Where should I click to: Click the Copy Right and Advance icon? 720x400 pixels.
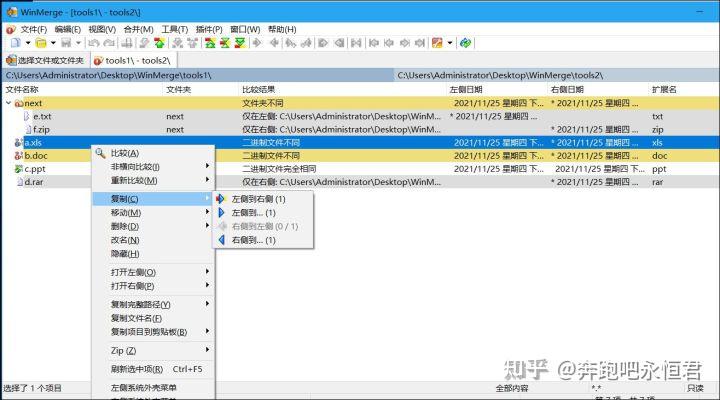click(x=291, y=43)
